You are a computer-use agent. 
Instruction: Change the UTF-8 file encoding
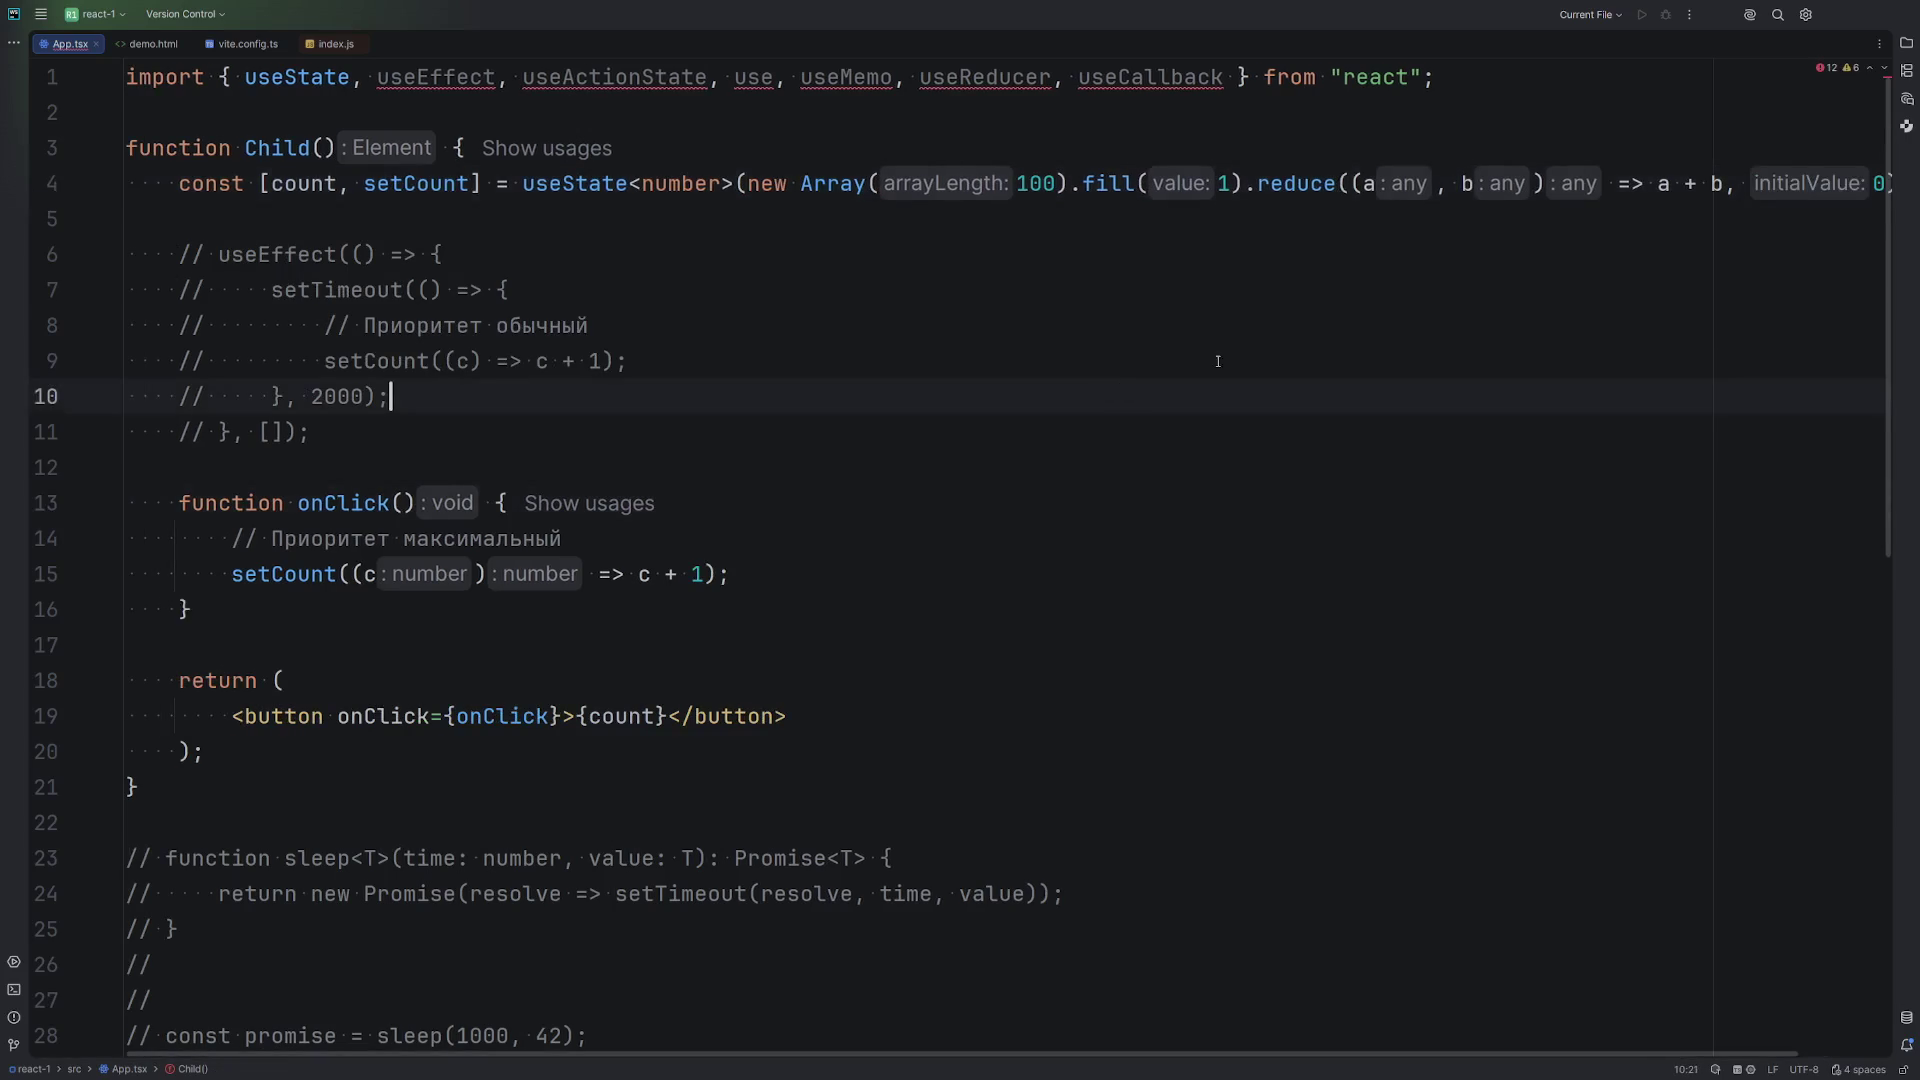pyautogui.click(x=1804, y=1069)
